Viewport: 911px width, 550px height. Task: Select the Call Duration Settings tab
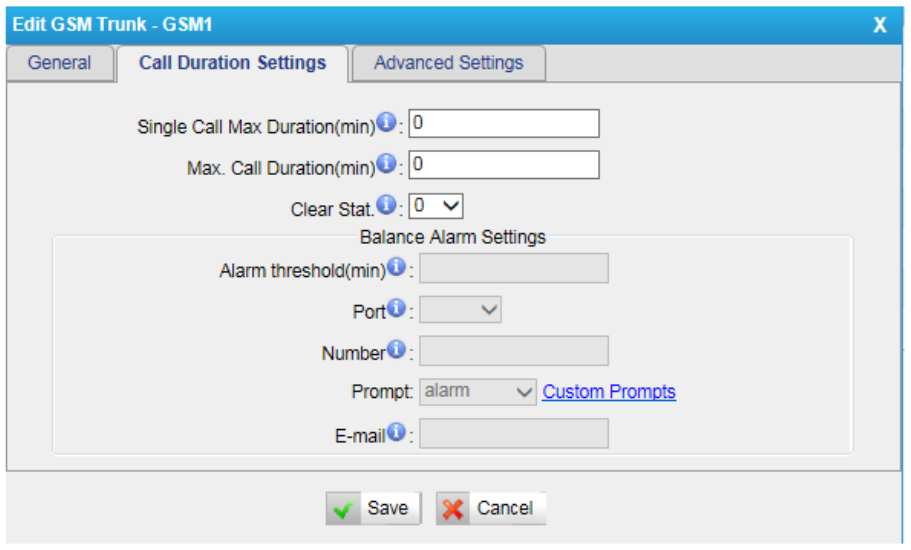pos(232,63)
